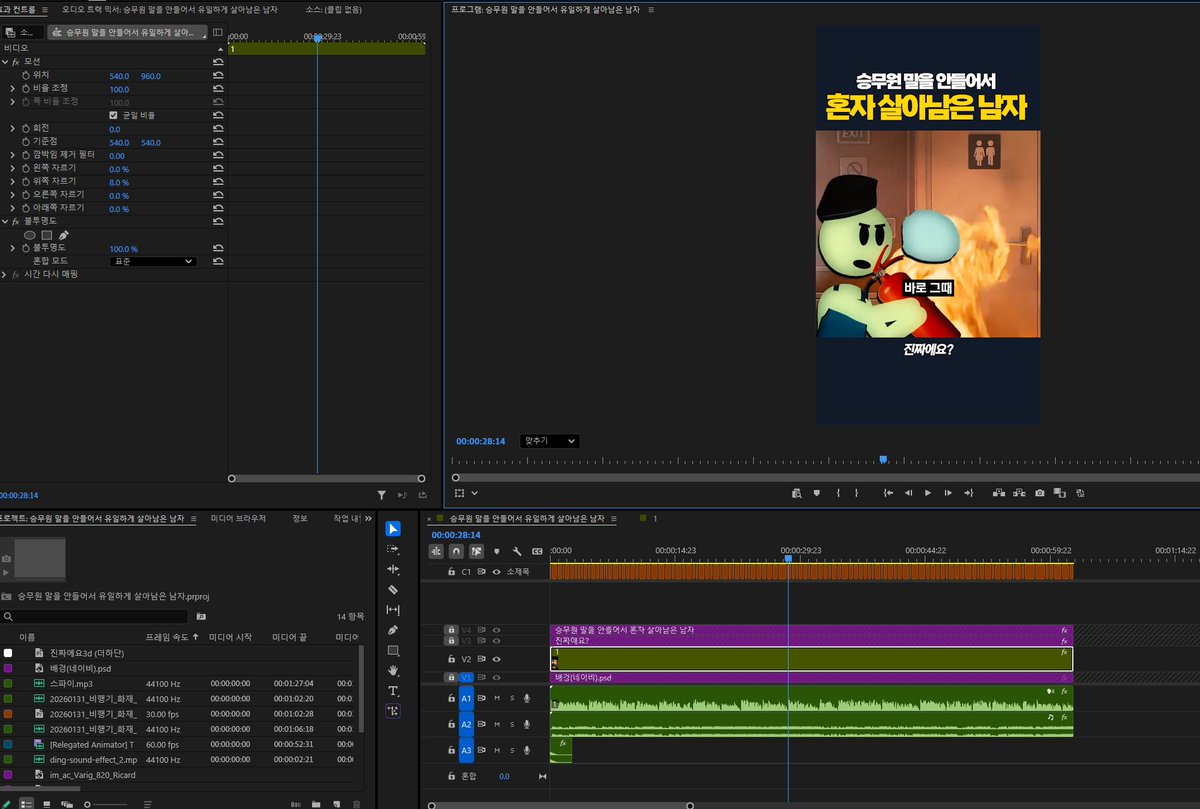
Task: Toggle visibility of caption track C1
Action: point(496,572)
